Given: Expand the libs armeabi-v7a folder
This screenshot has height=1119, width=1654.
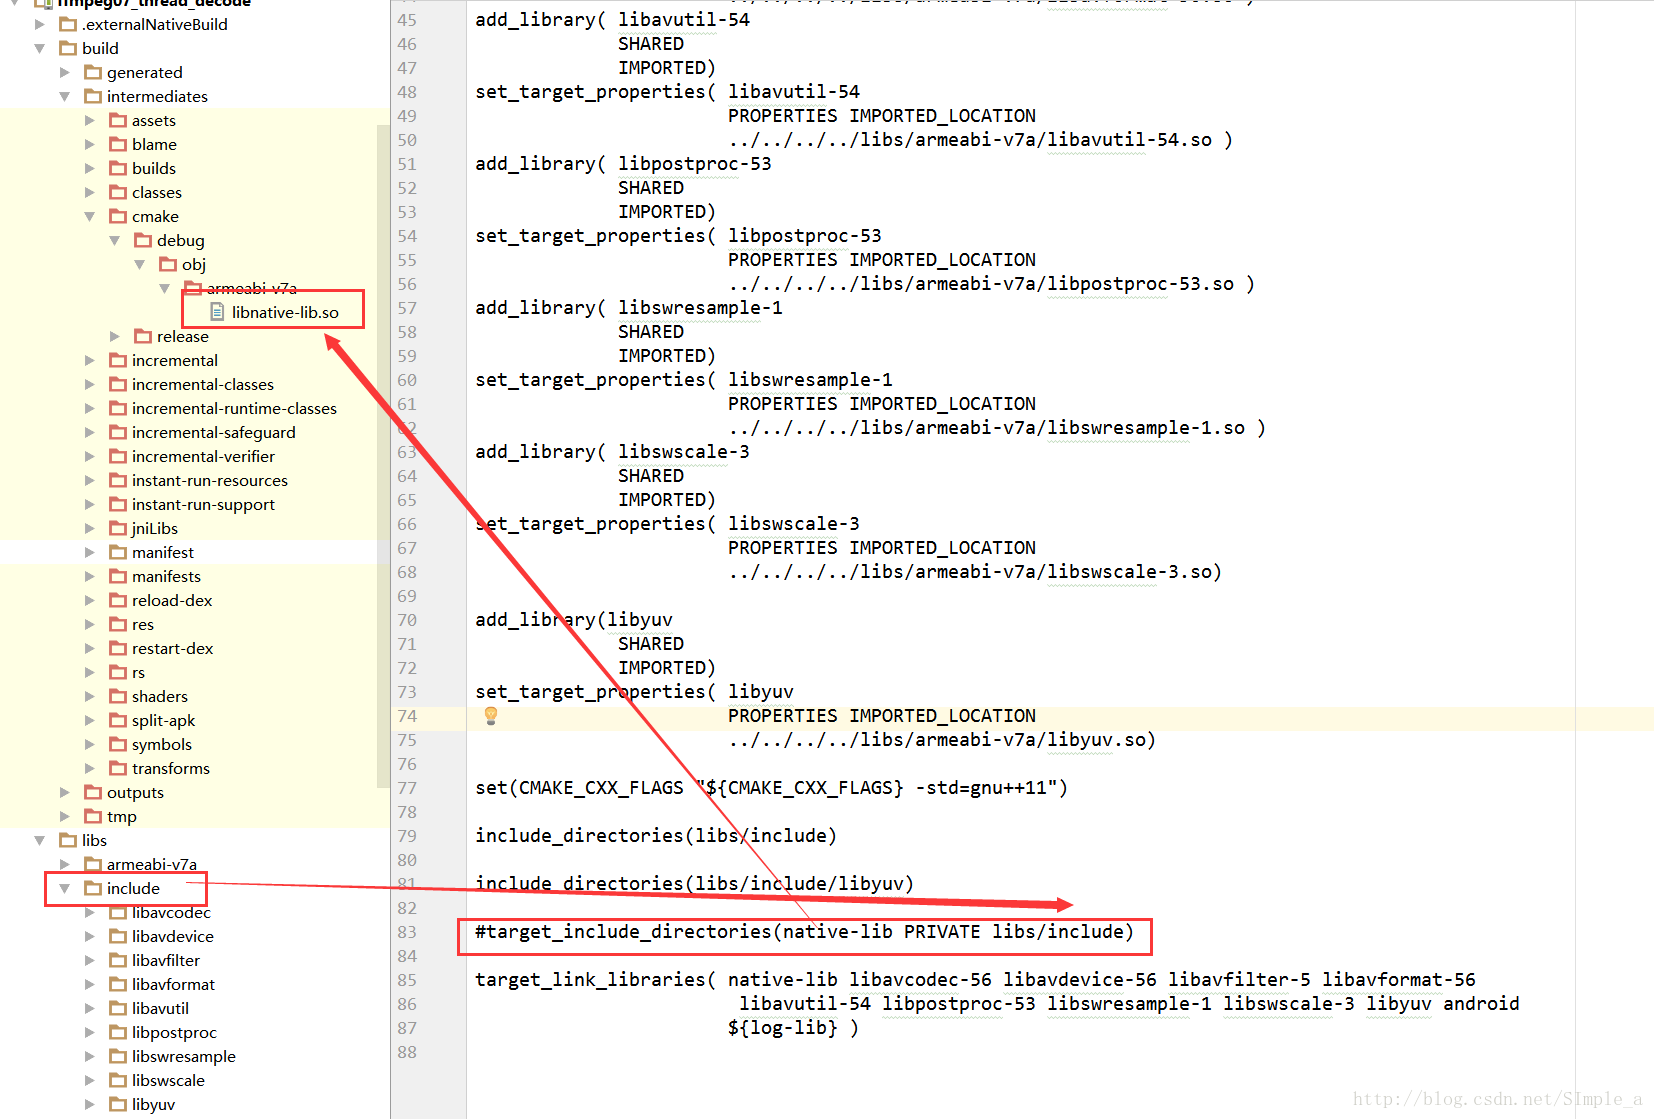Looking at the screenshot, I should click(x=65, y=864).
